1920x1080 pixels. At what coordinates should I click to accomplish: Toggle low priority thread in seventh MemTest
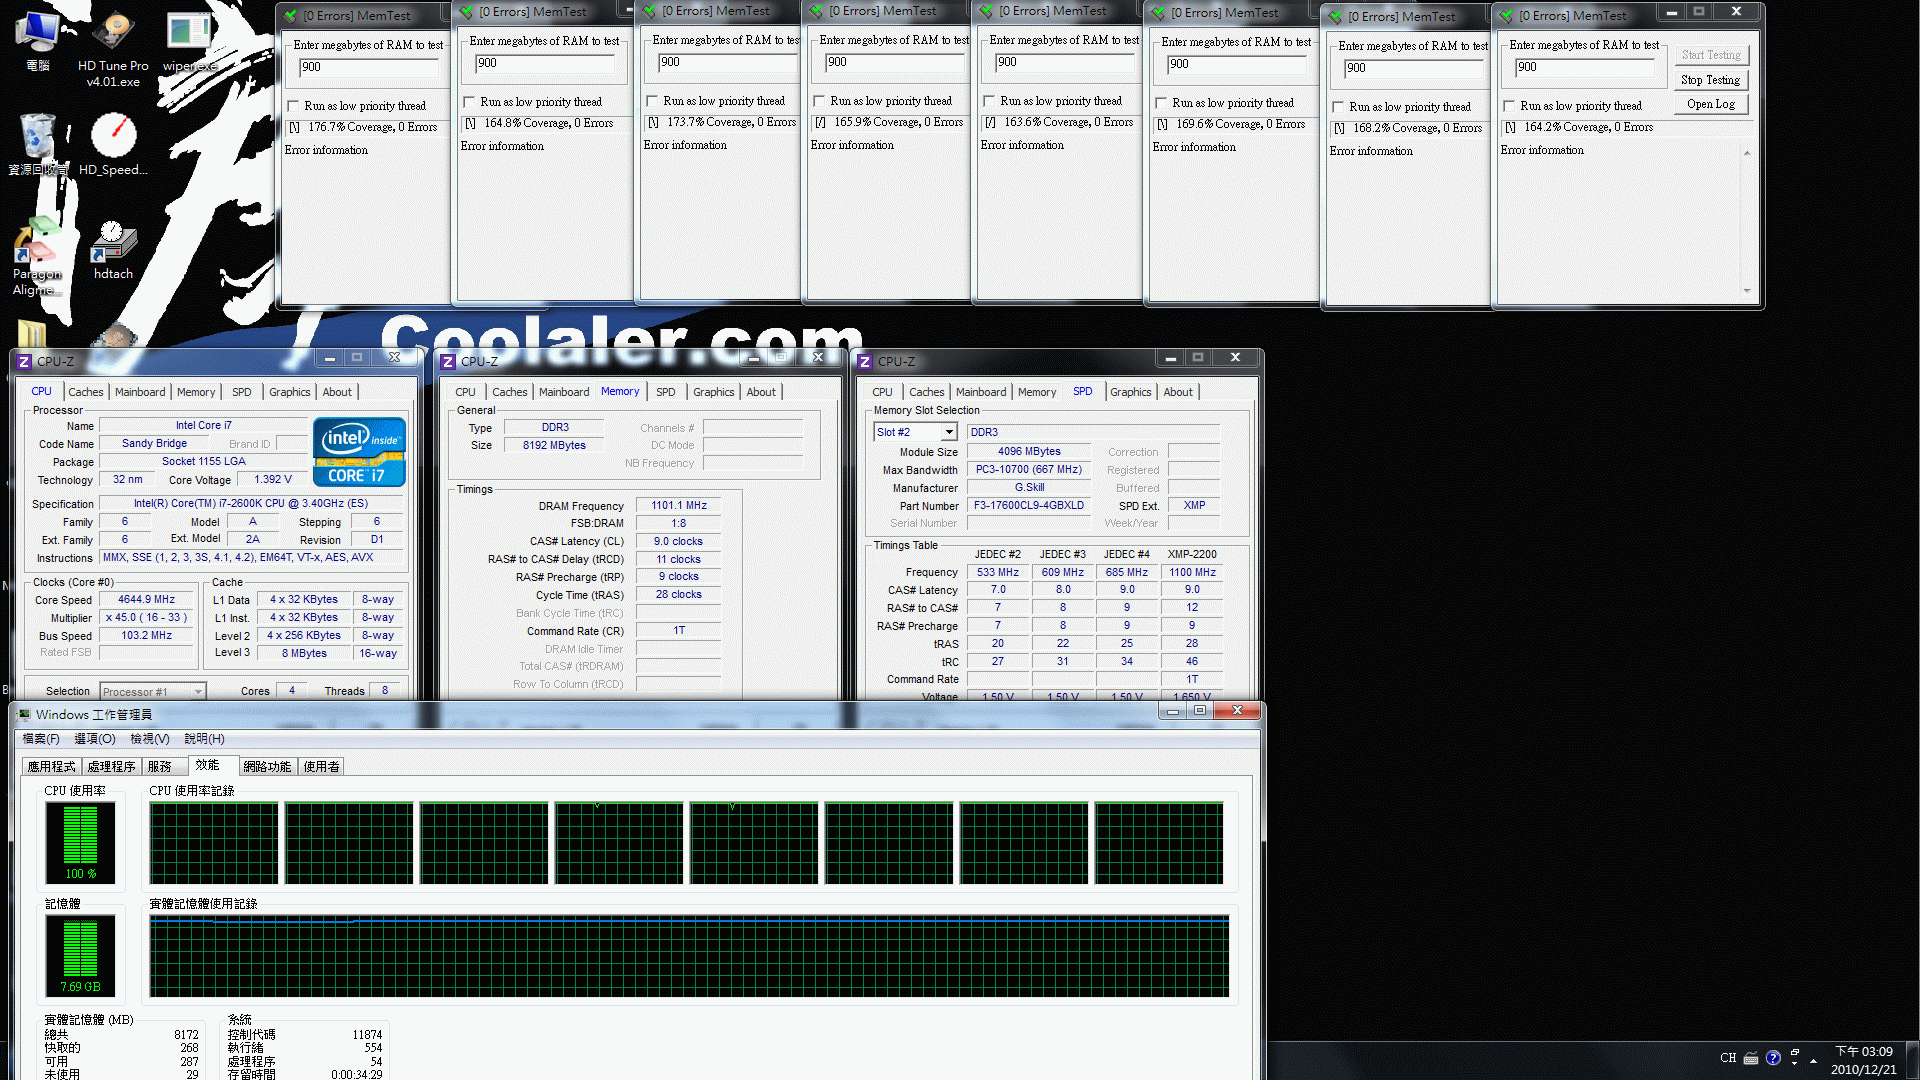tap(1338, 107)
